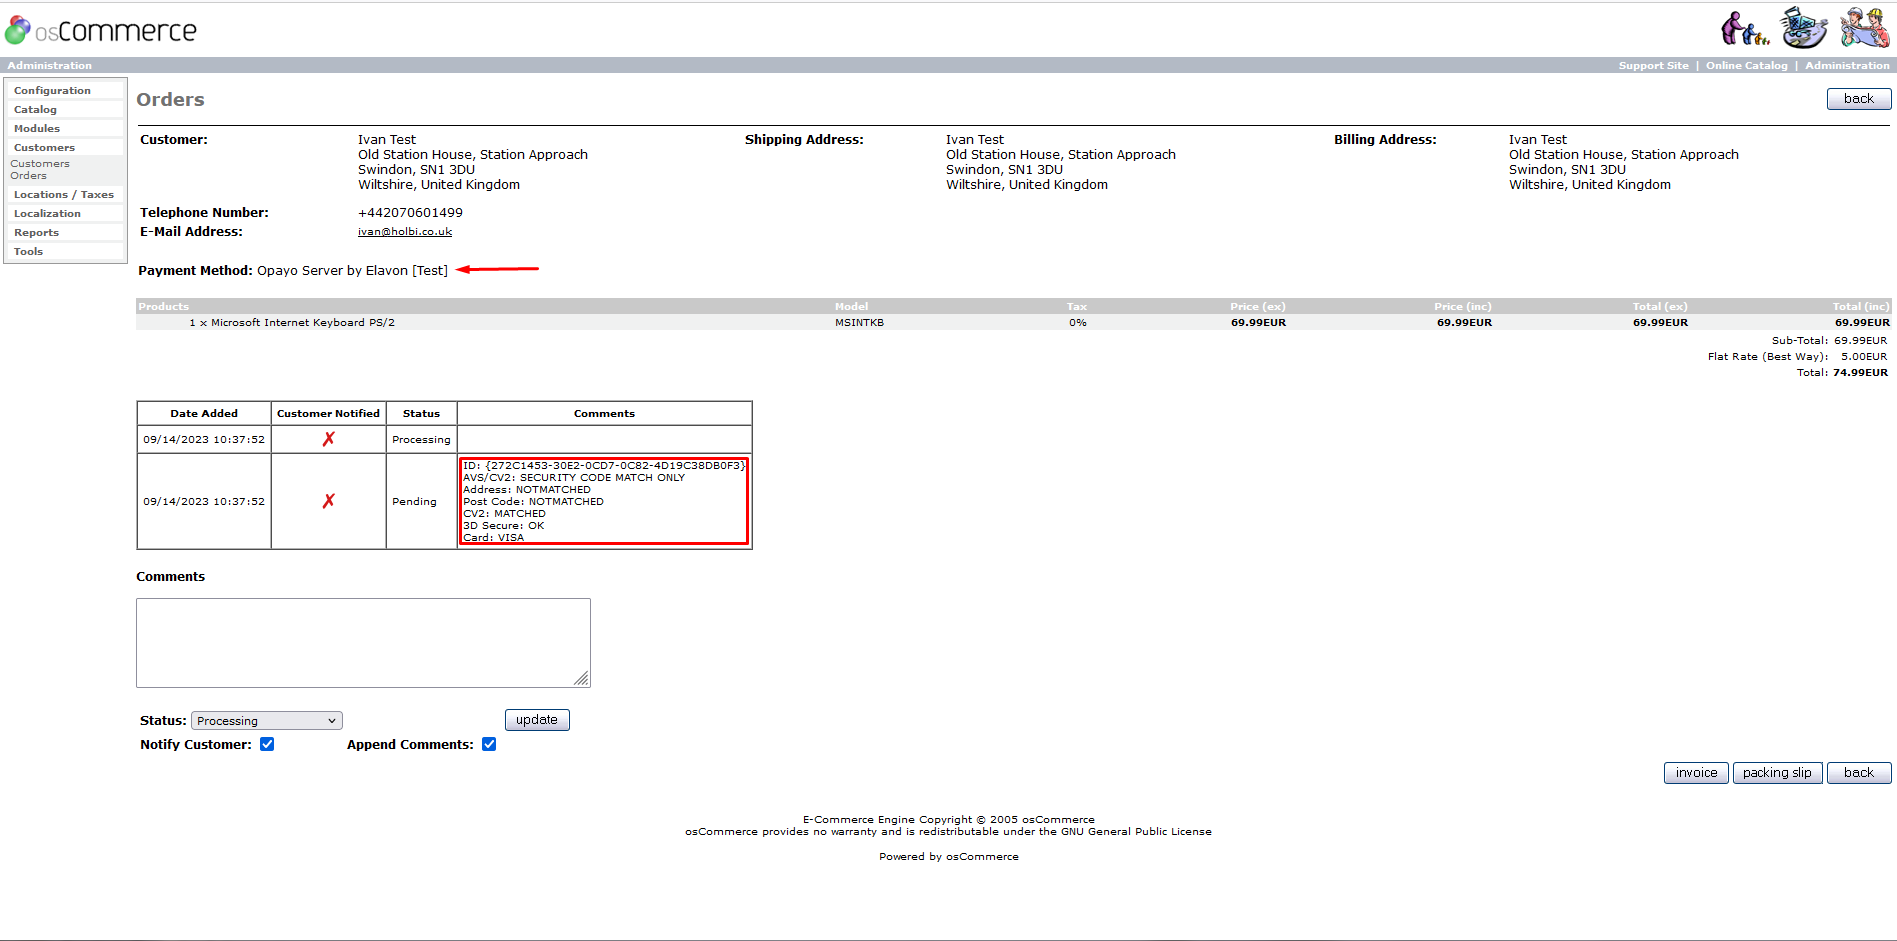Click the Powered by osCommerce footer text
The width and height of the screenshot is (1897, 941).
click(x=948, y=857)
